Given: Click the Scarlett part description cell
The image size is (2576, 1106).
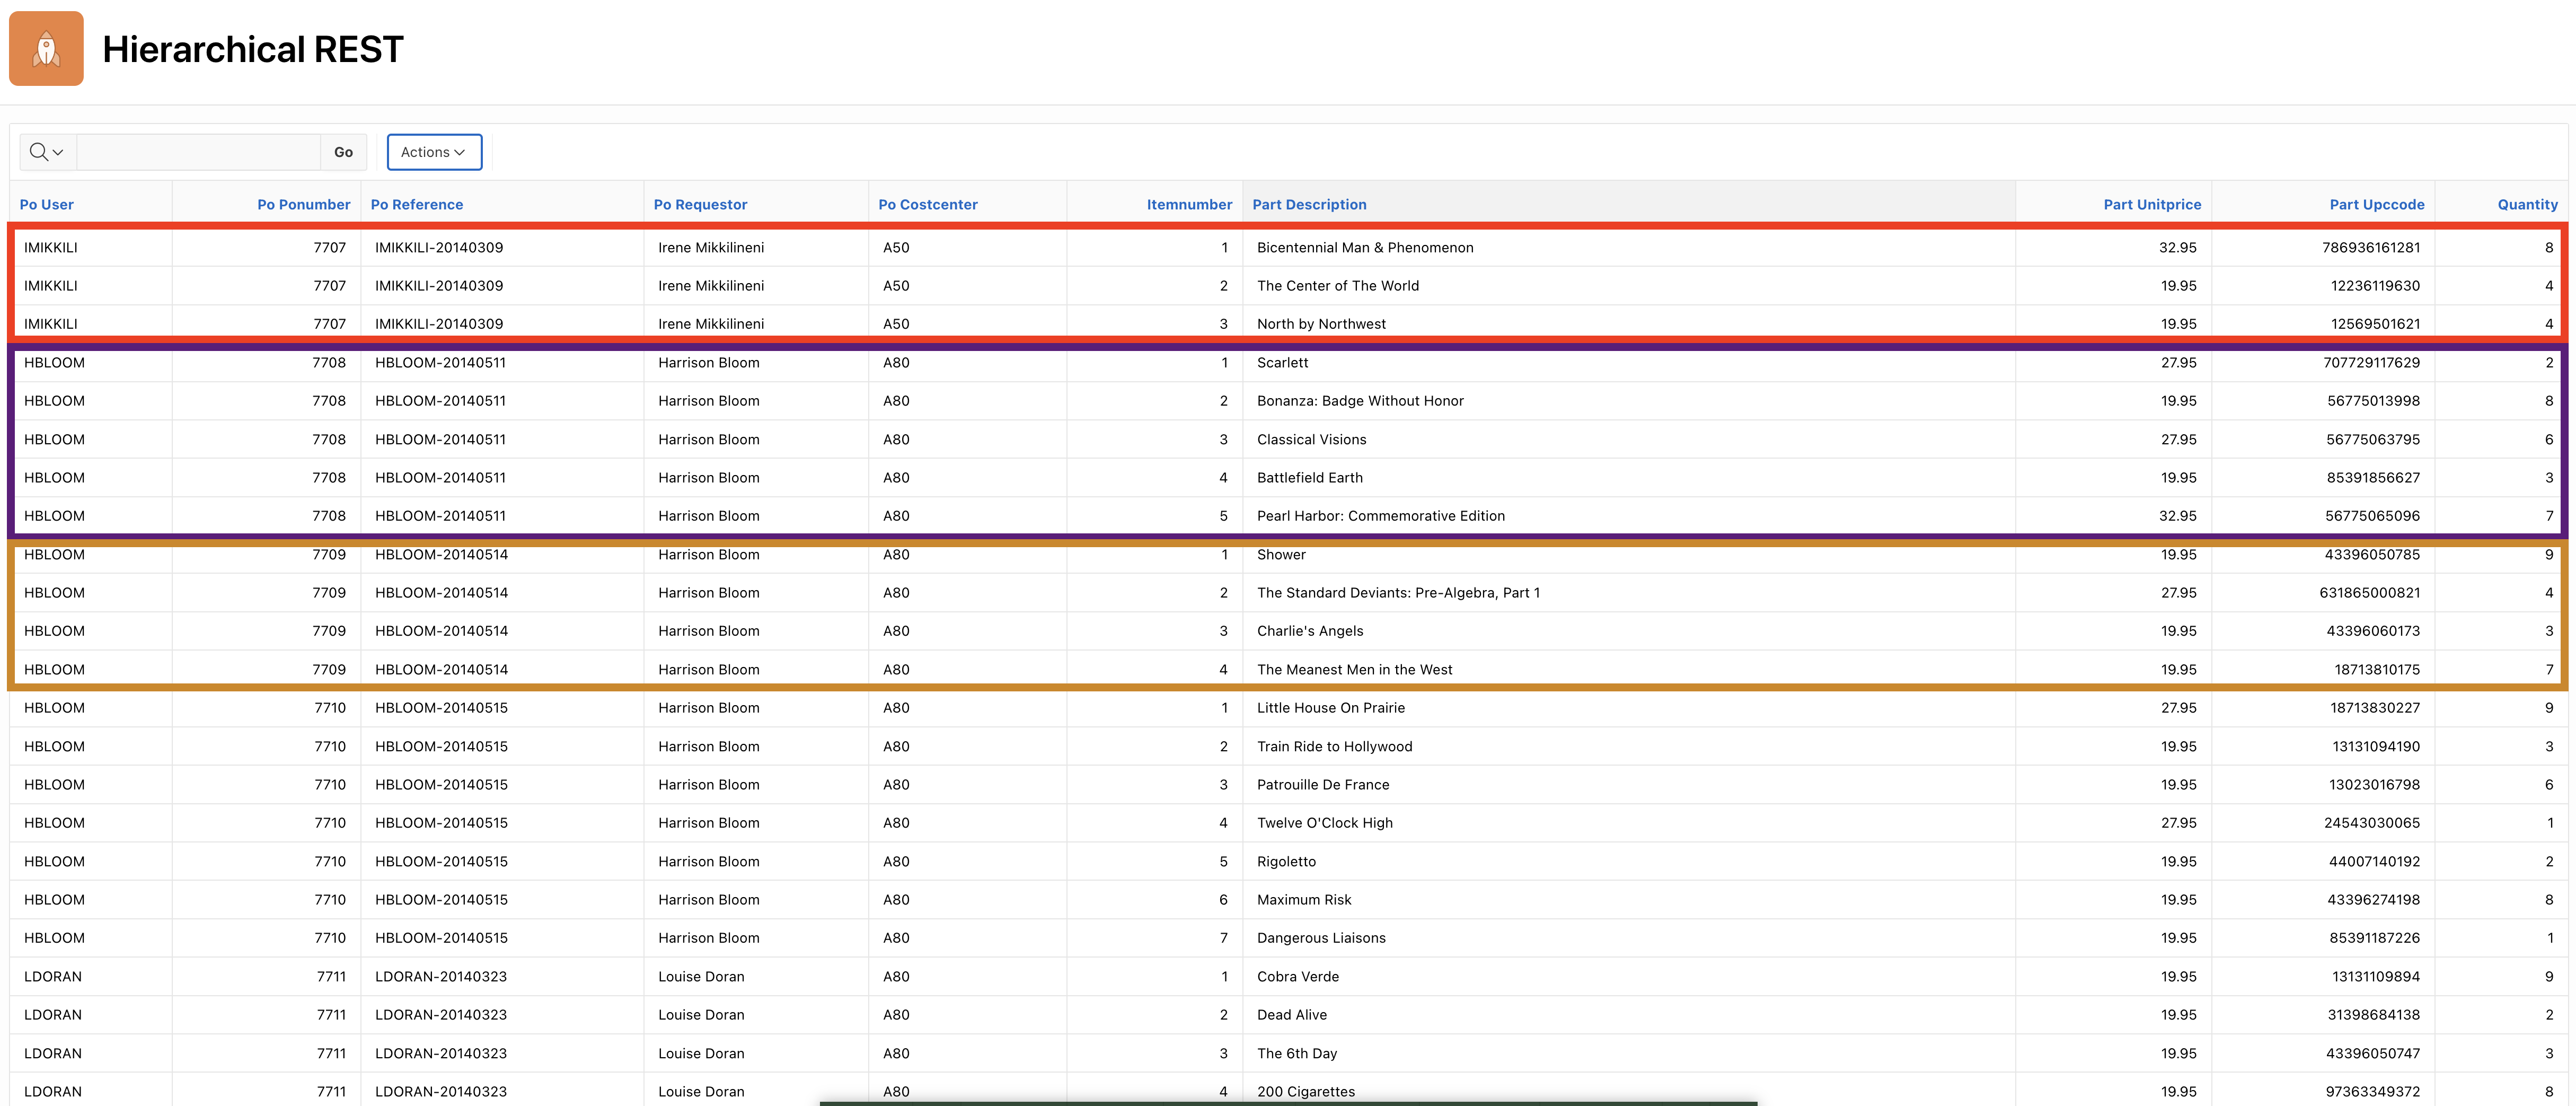Looking at the screenshot, I should click(x=1282, y=363).
